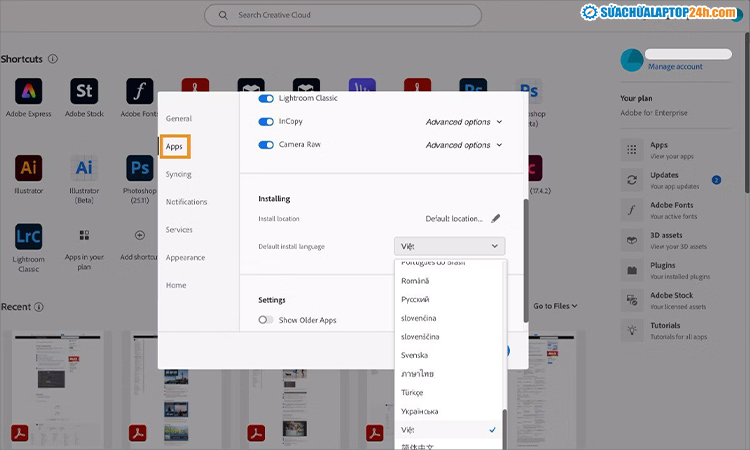This screenshot has height=450, width=750.
Task: Open the Notifications preferences tab
Action: (x=186, y=202)
